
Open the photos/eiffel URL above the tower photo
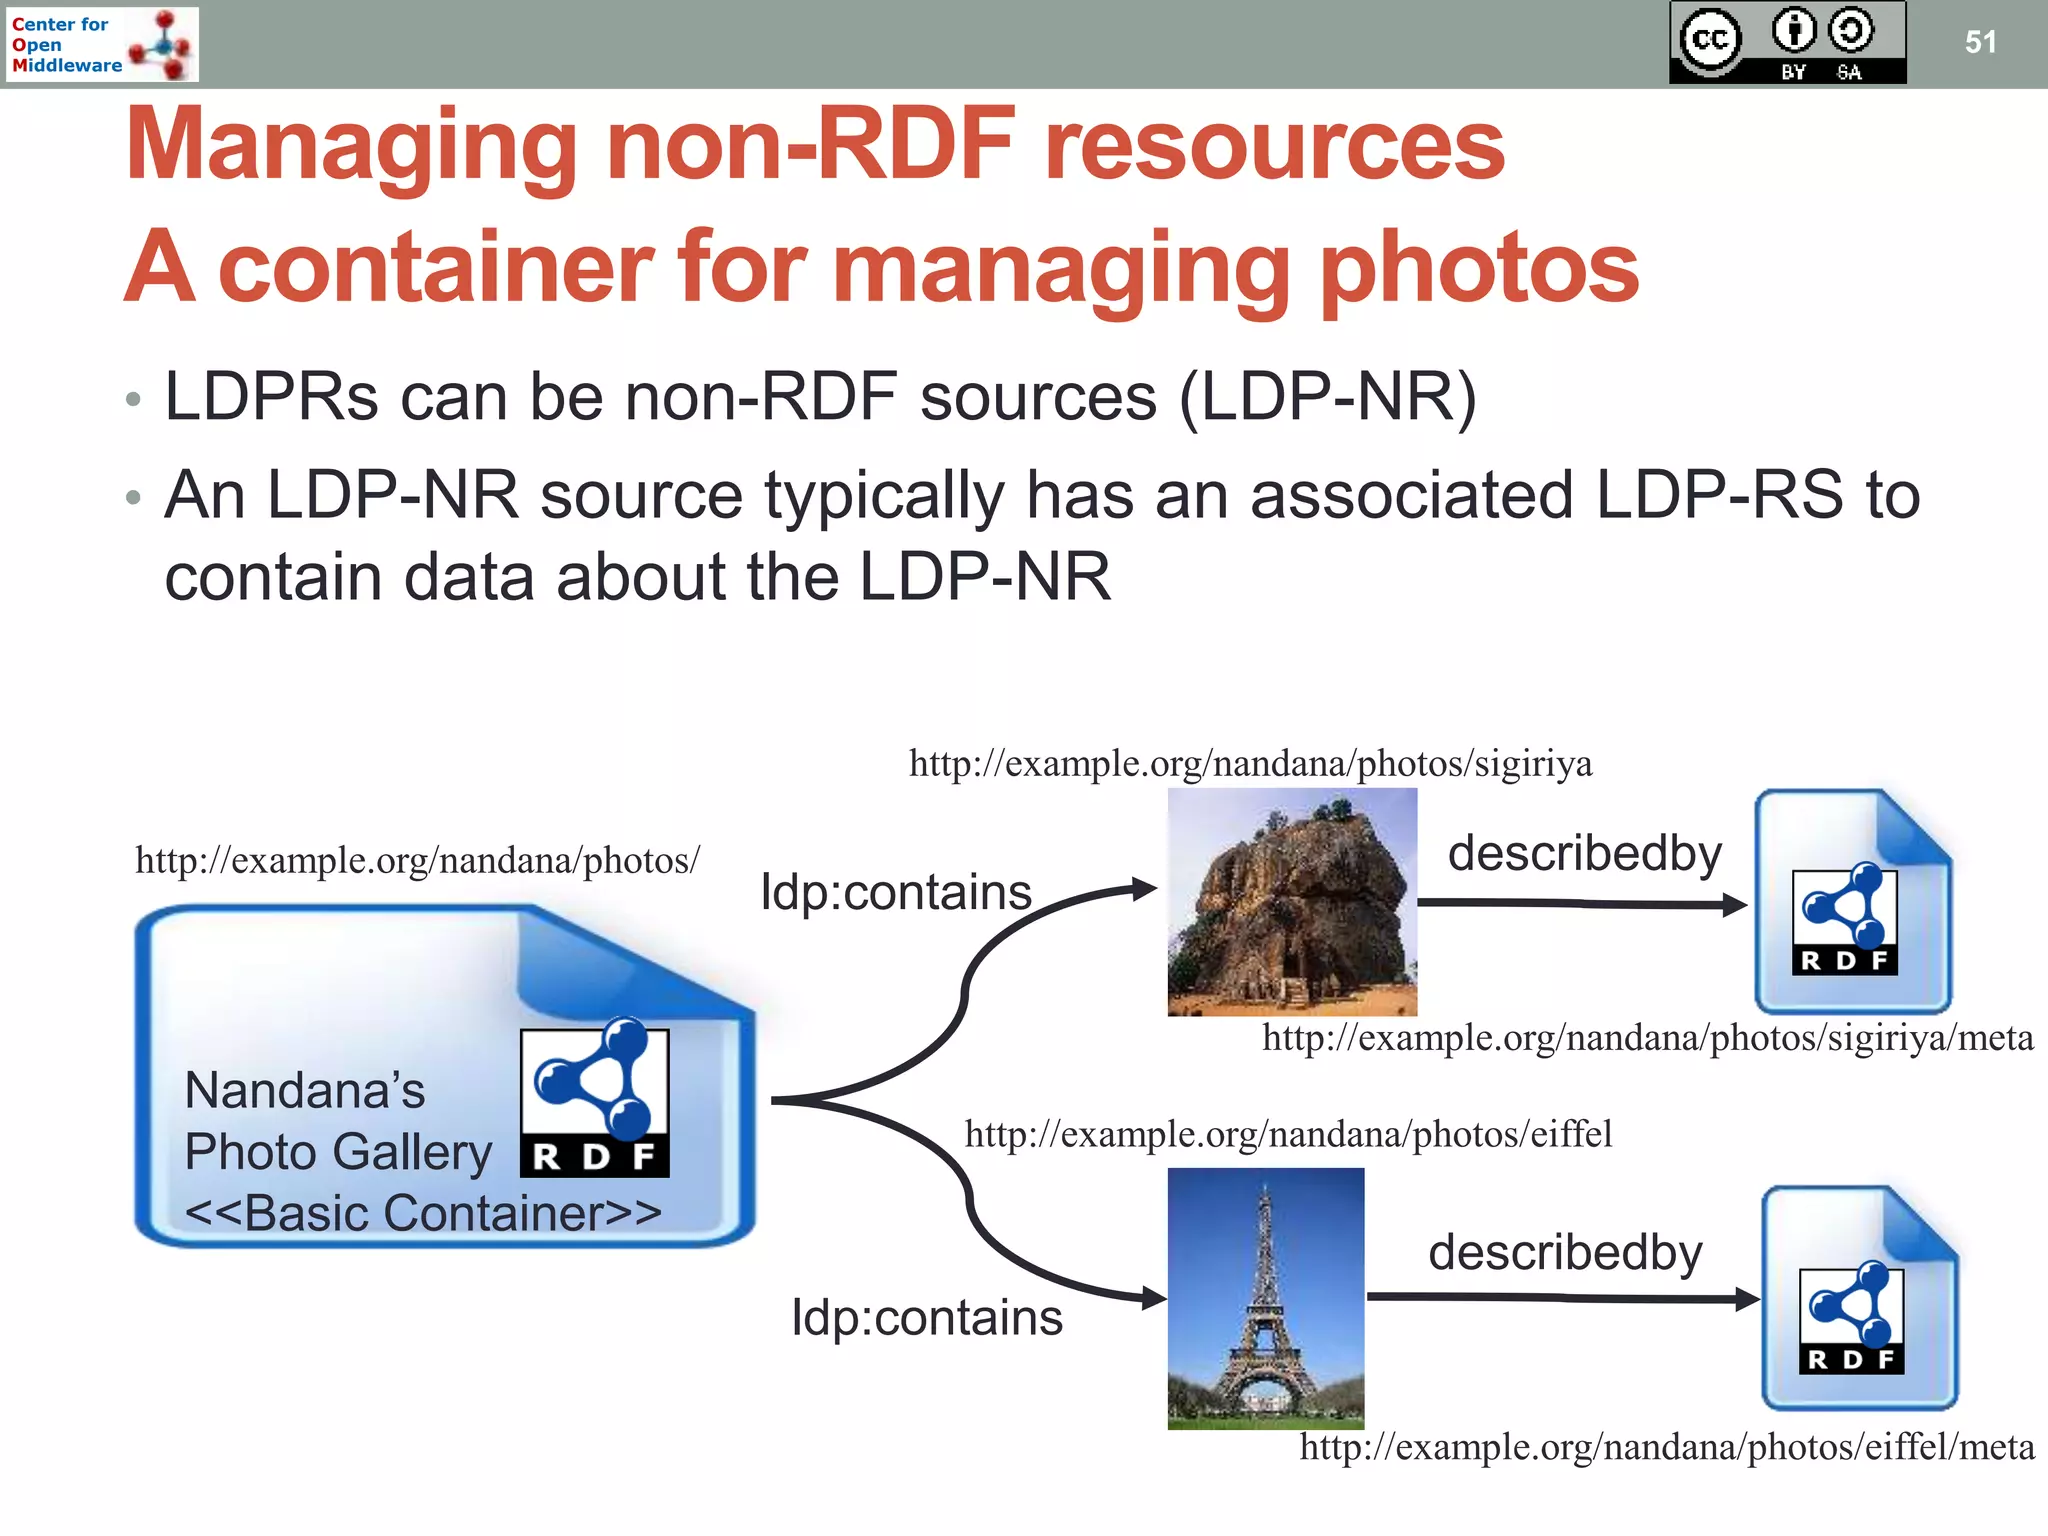(1288, 1135)
